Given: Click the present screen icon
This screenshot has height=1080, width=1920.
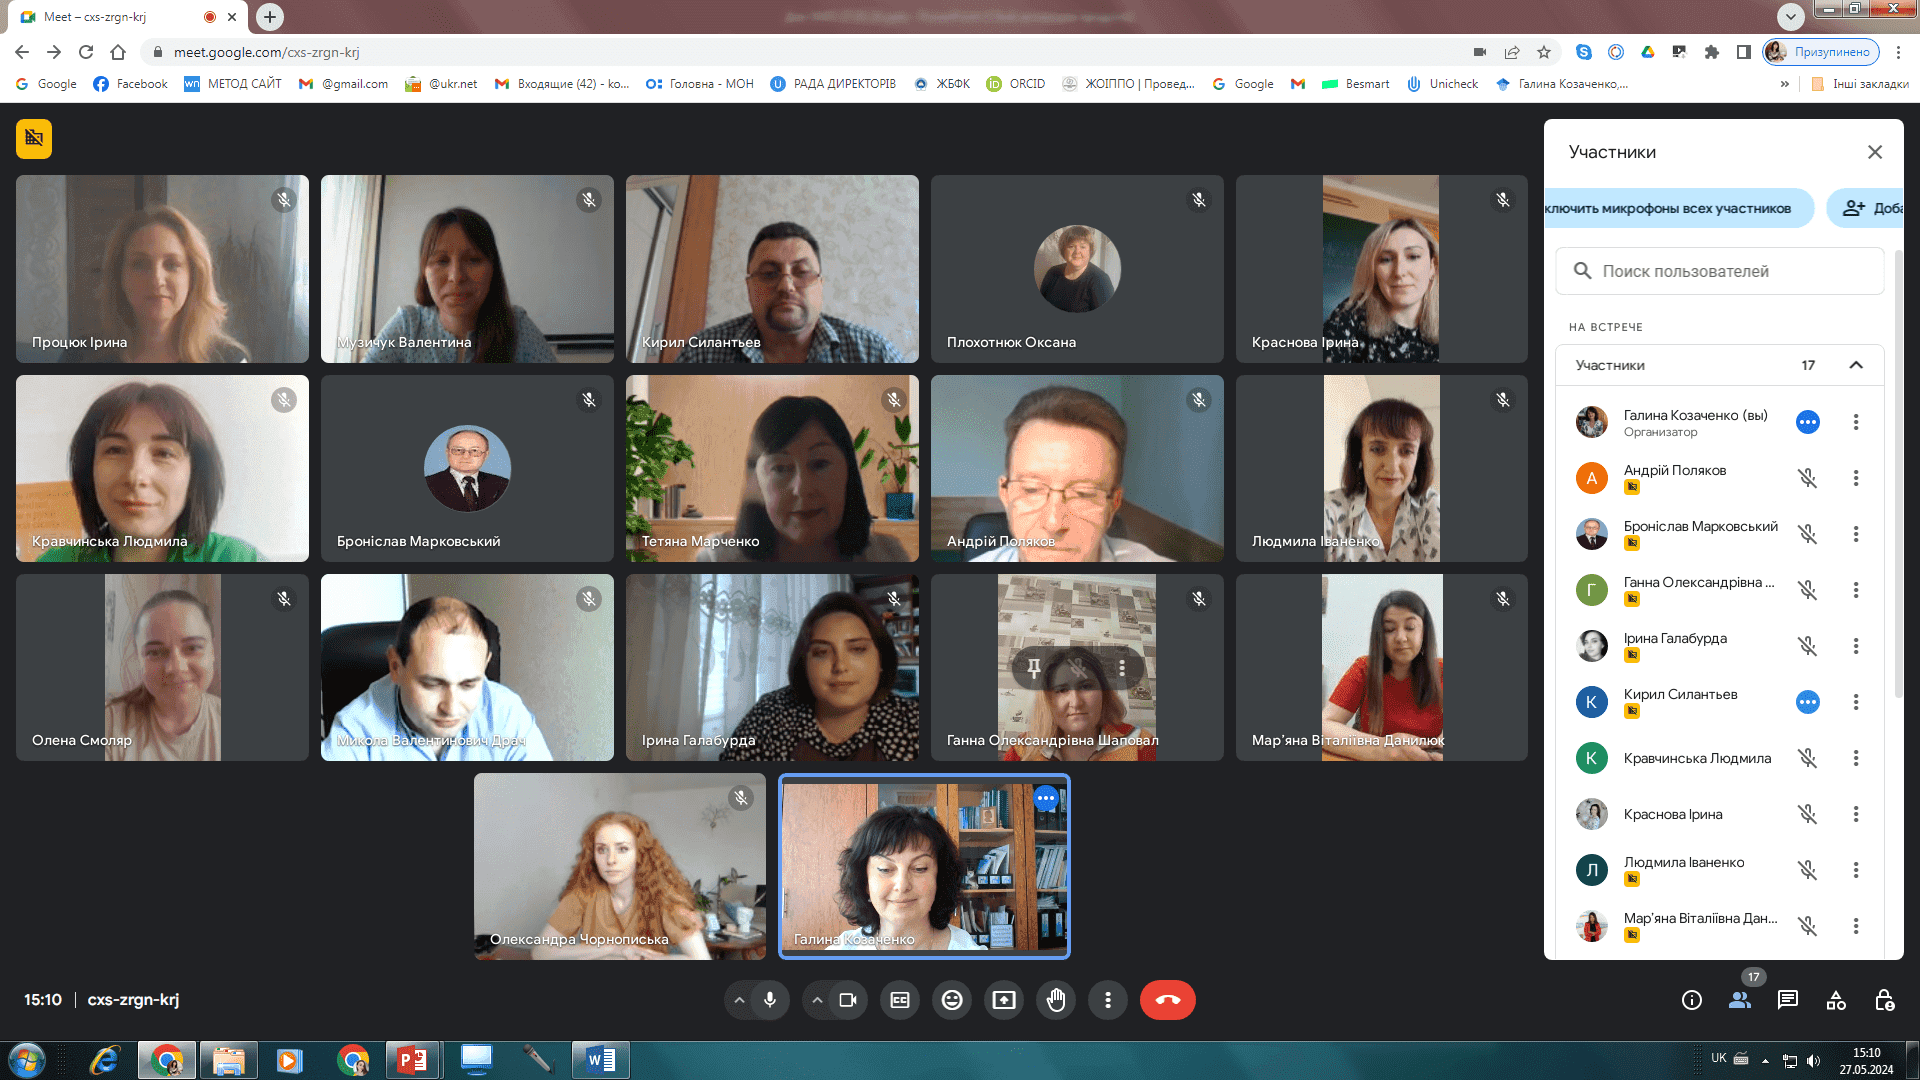Looking at the screenshot, I should 1004,1000.
